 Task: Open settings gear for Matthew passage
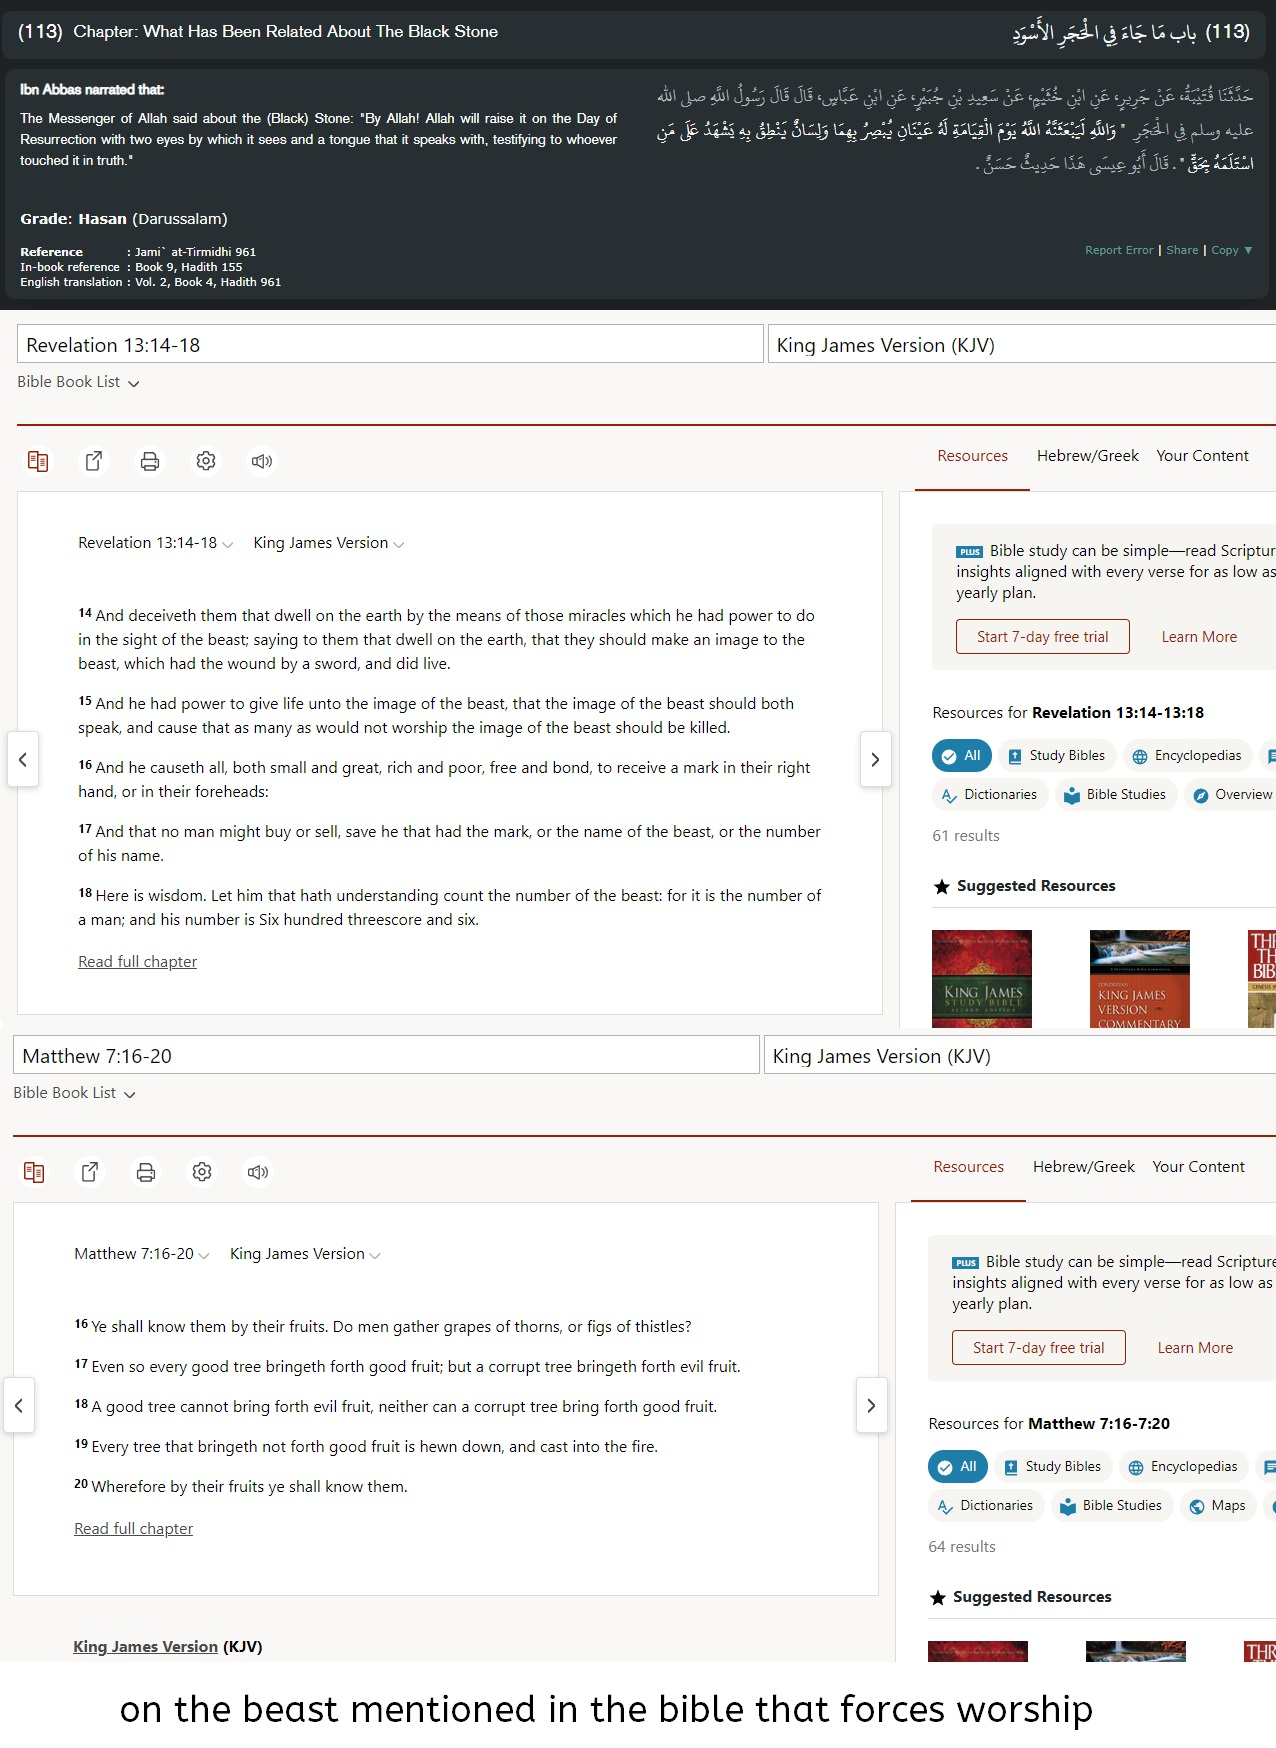pyautogui.click(x=202, y=1172)
